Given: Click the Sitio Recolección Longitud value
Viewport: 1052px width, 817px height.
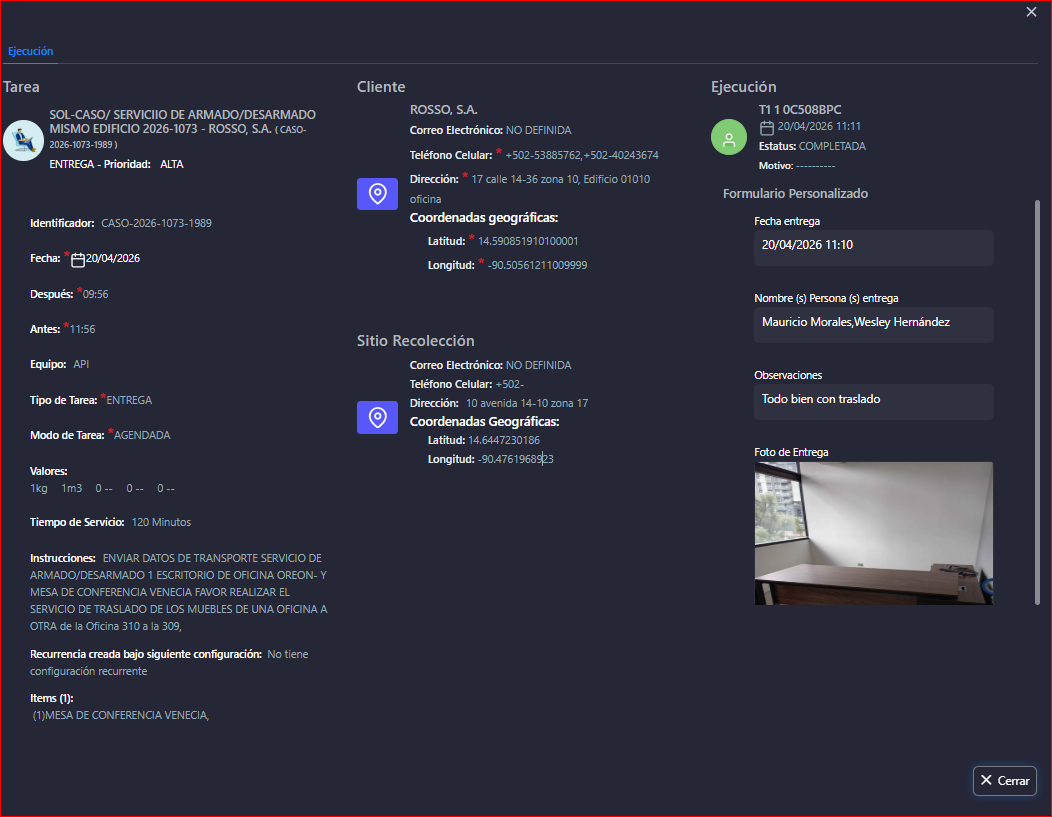Looking at the screenshot, I should coord(516,459).
